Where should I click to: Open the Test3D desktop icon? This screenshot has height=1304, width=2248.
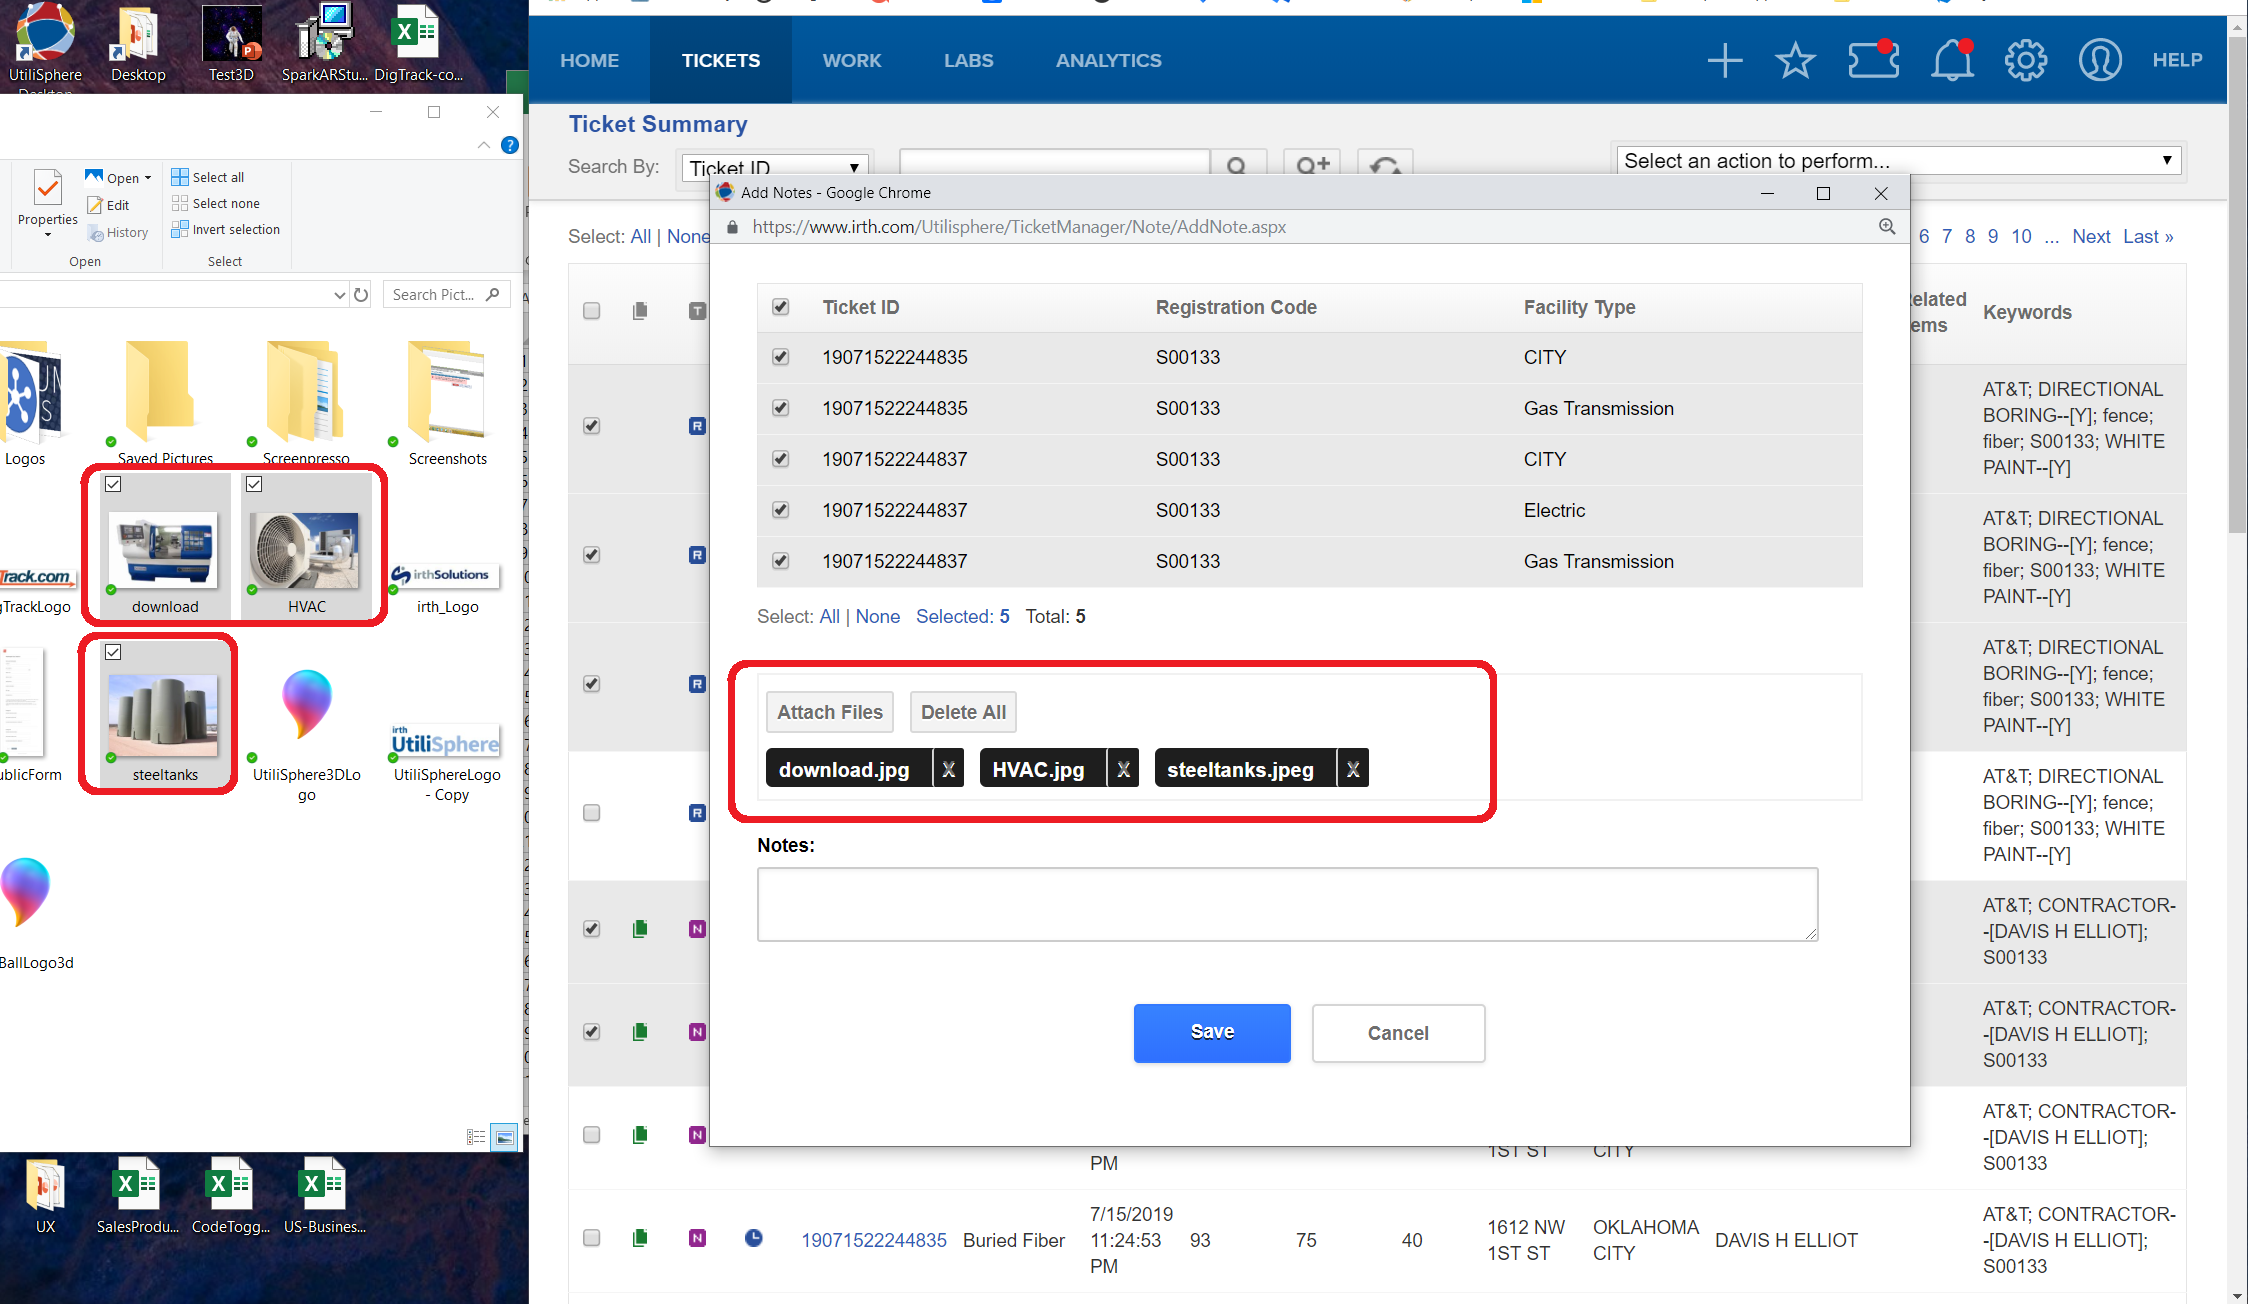(231, 45)
